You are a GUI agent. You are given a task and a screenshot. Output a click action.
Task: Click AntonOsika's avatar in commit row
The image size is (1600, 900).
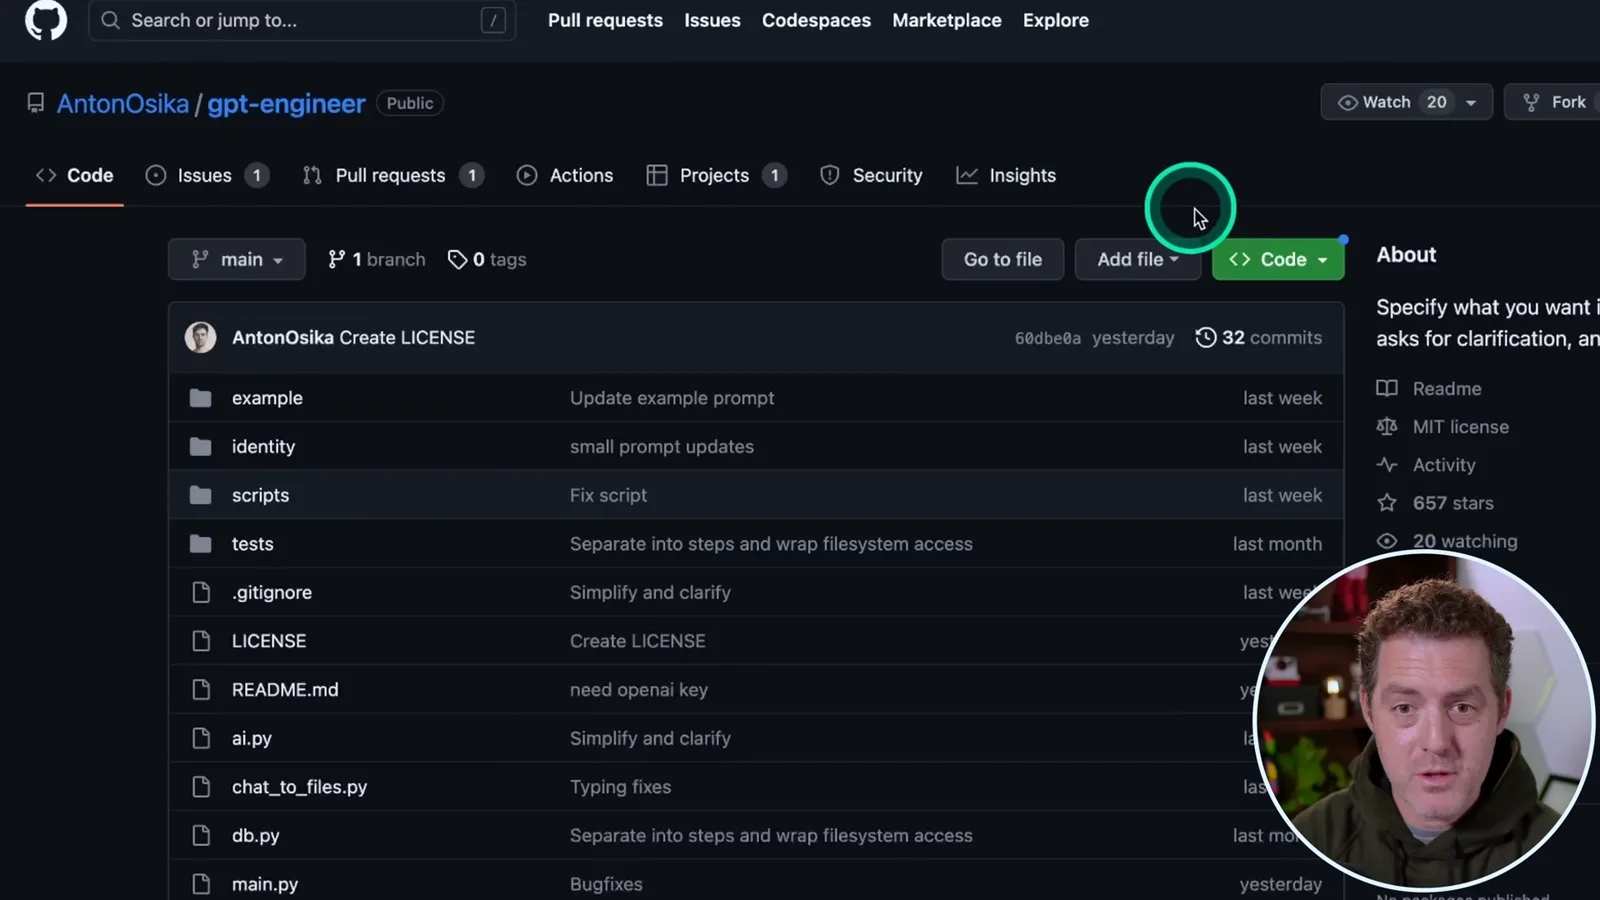(x=201, y=337)
